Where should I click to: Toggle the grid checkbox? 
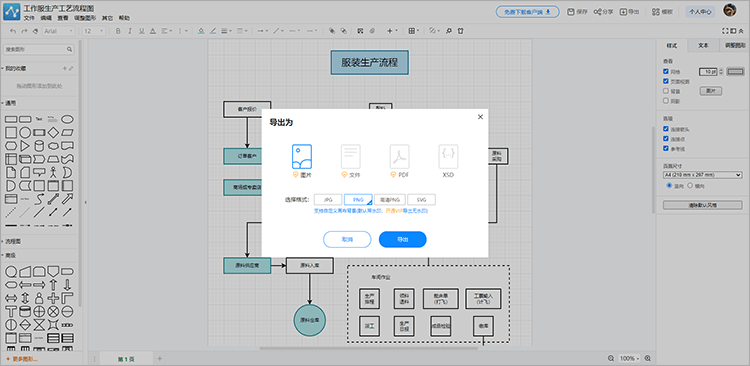click(666, 71)
